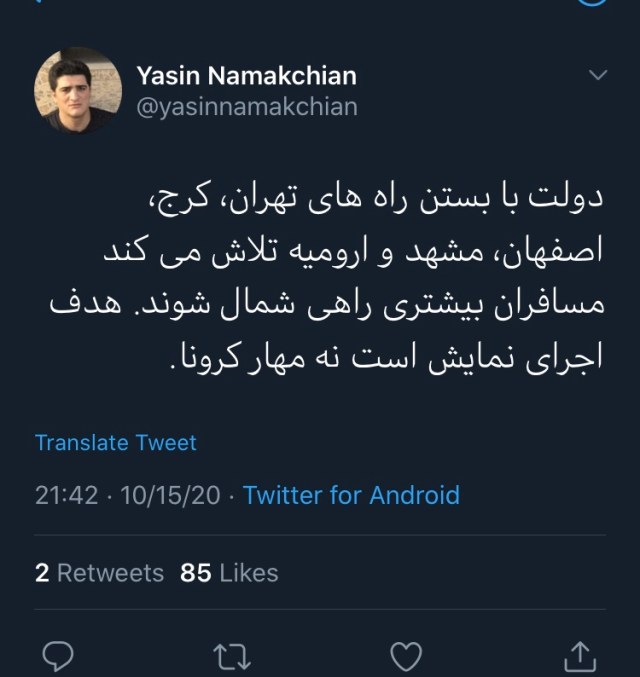
Task: Select the @yasinnamakchian handle
Action: 246,106
